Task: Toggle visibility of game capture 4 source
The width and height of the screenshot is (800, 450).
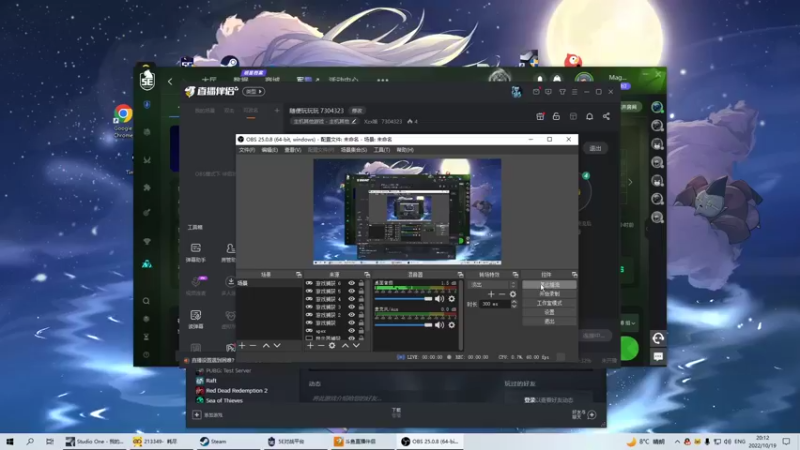Action: pos(352,299)
